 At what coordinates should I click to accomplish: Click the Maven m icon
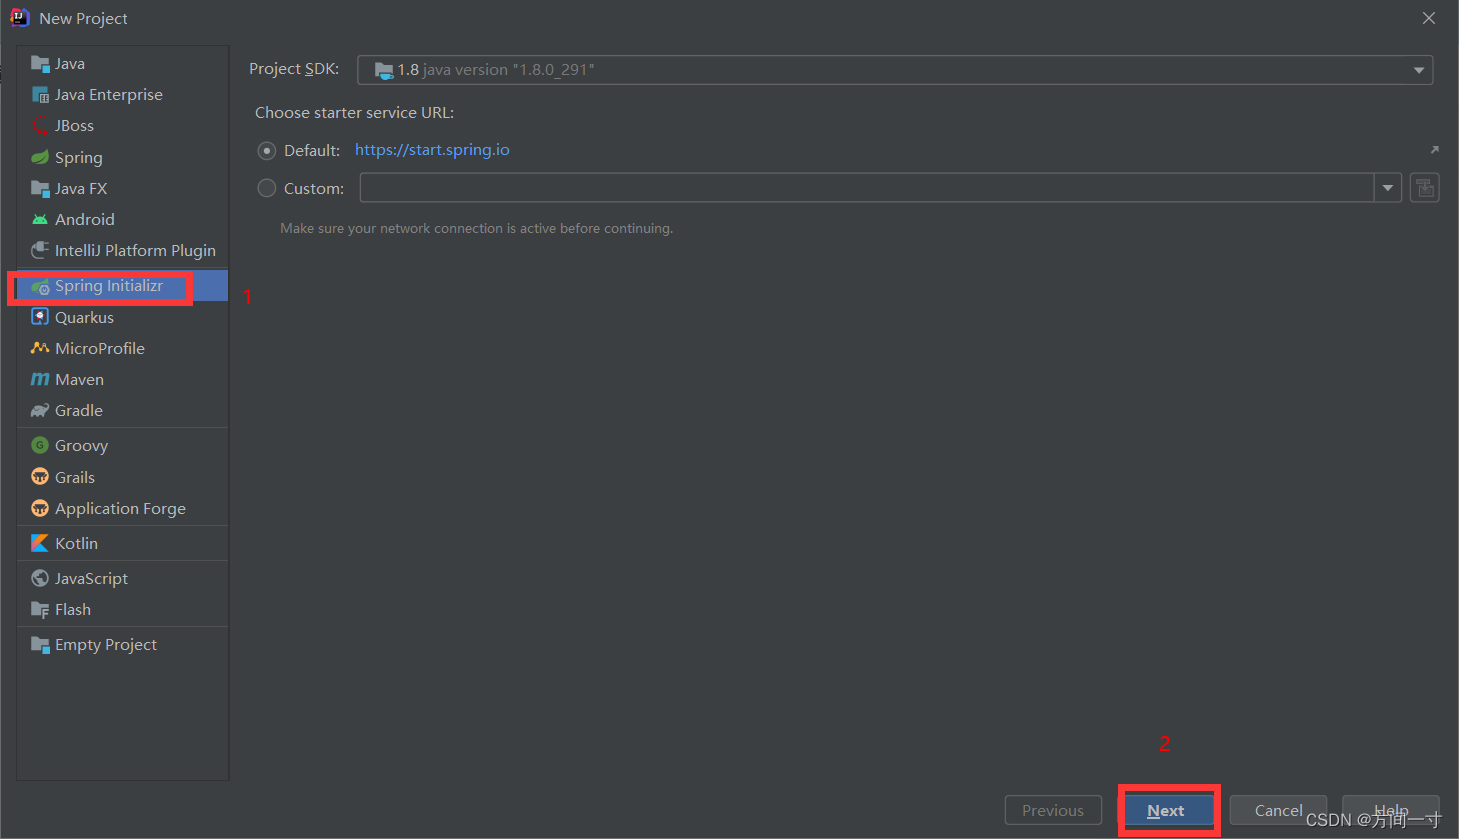40,380
